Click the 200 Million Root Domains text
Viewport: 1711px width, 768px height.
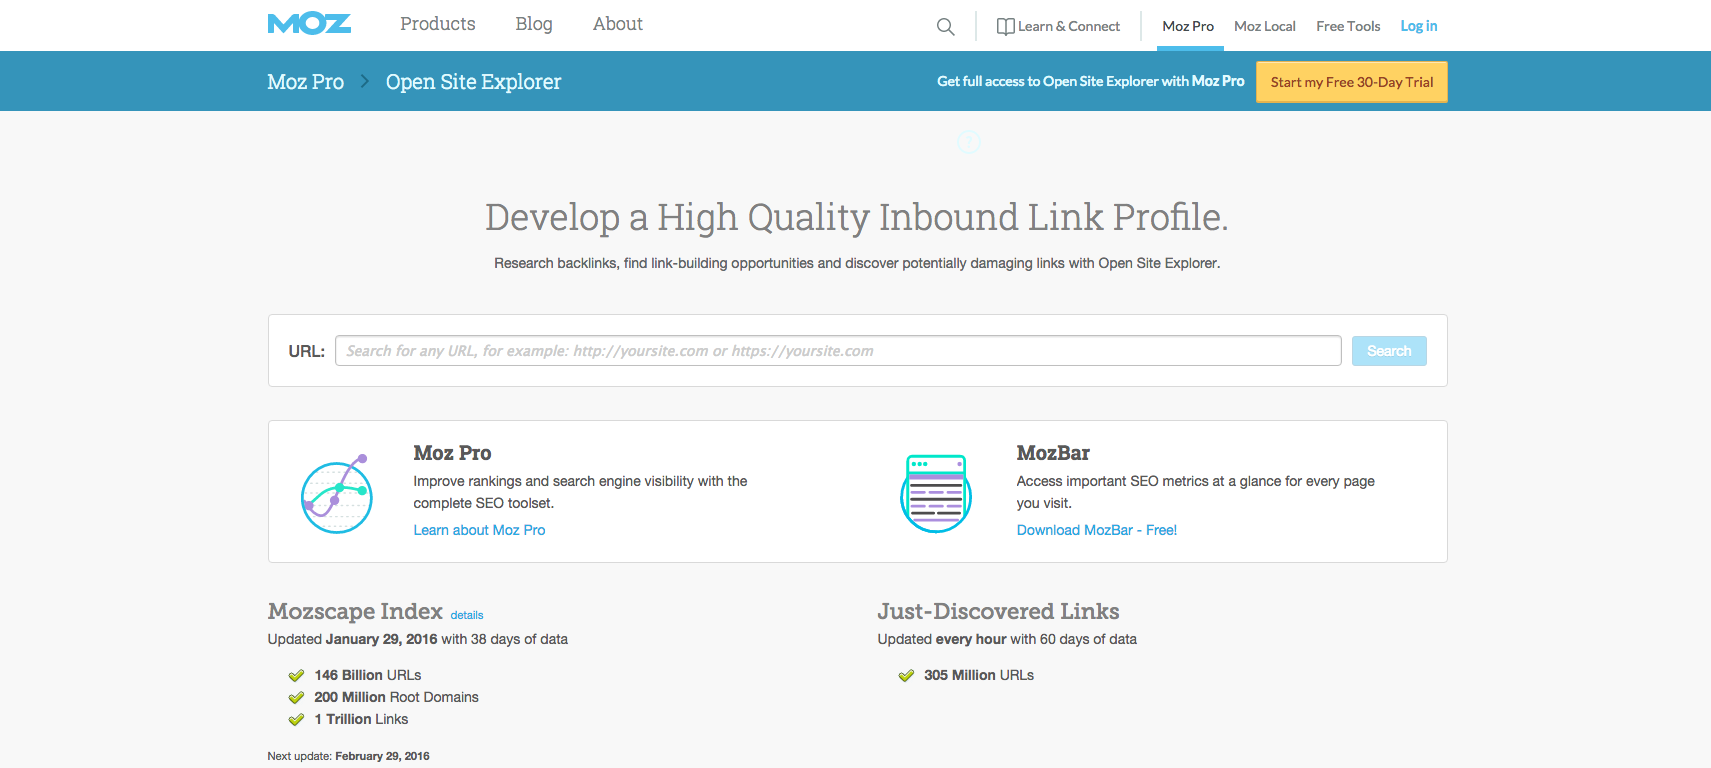(x=396, y=697)
